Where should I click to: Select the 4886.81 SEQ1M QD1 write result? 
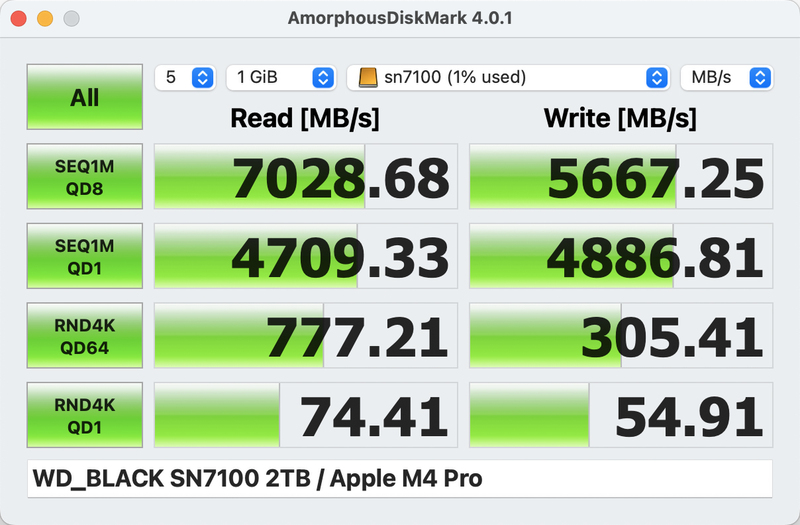click(621, 256)
